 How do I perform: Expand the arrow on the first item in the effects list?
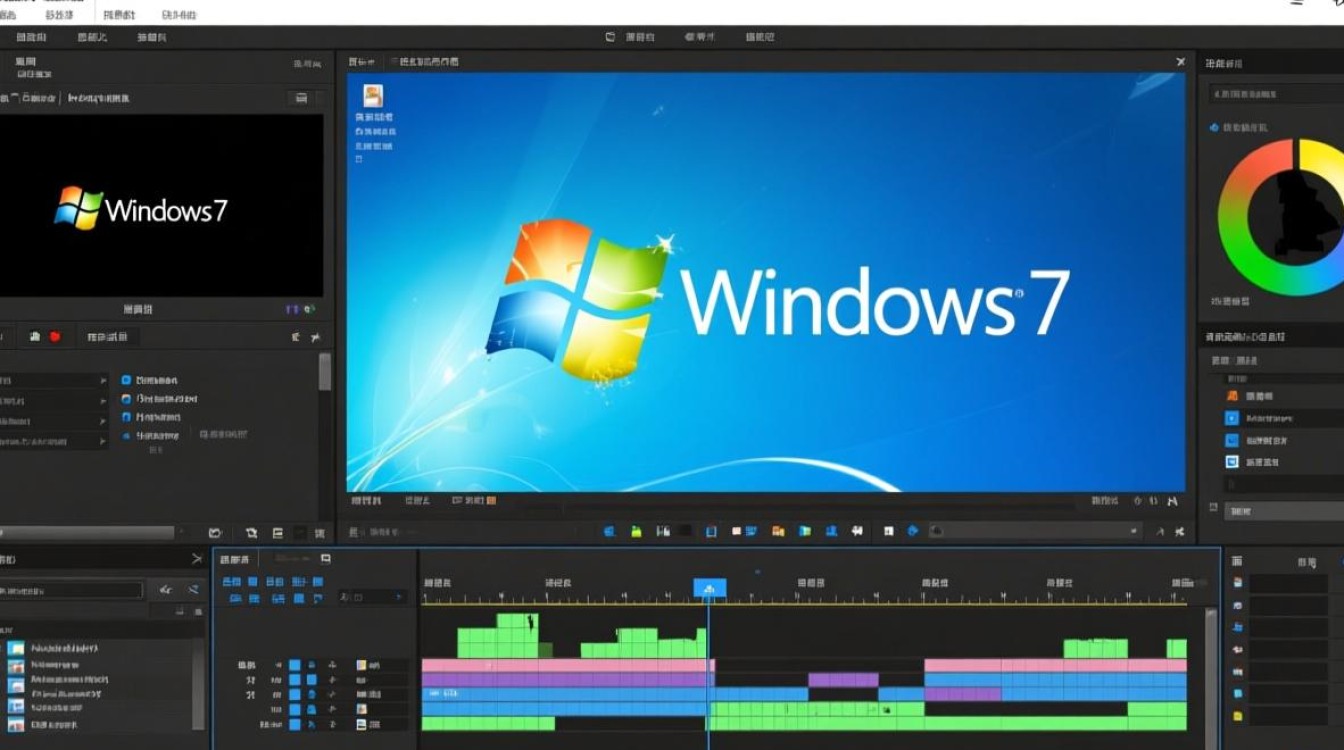(103, 381)
